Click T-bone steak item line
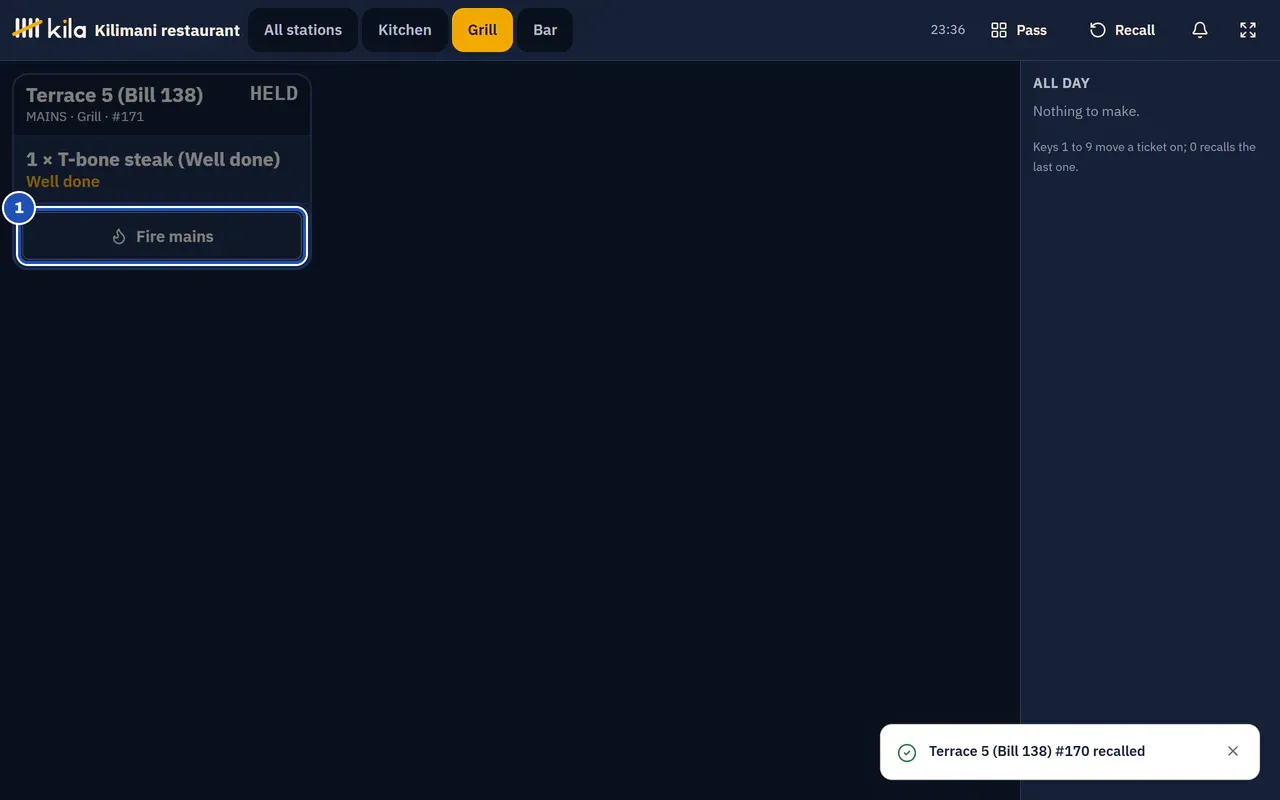Screen dimensions: 1280x800 click(153, 159)
